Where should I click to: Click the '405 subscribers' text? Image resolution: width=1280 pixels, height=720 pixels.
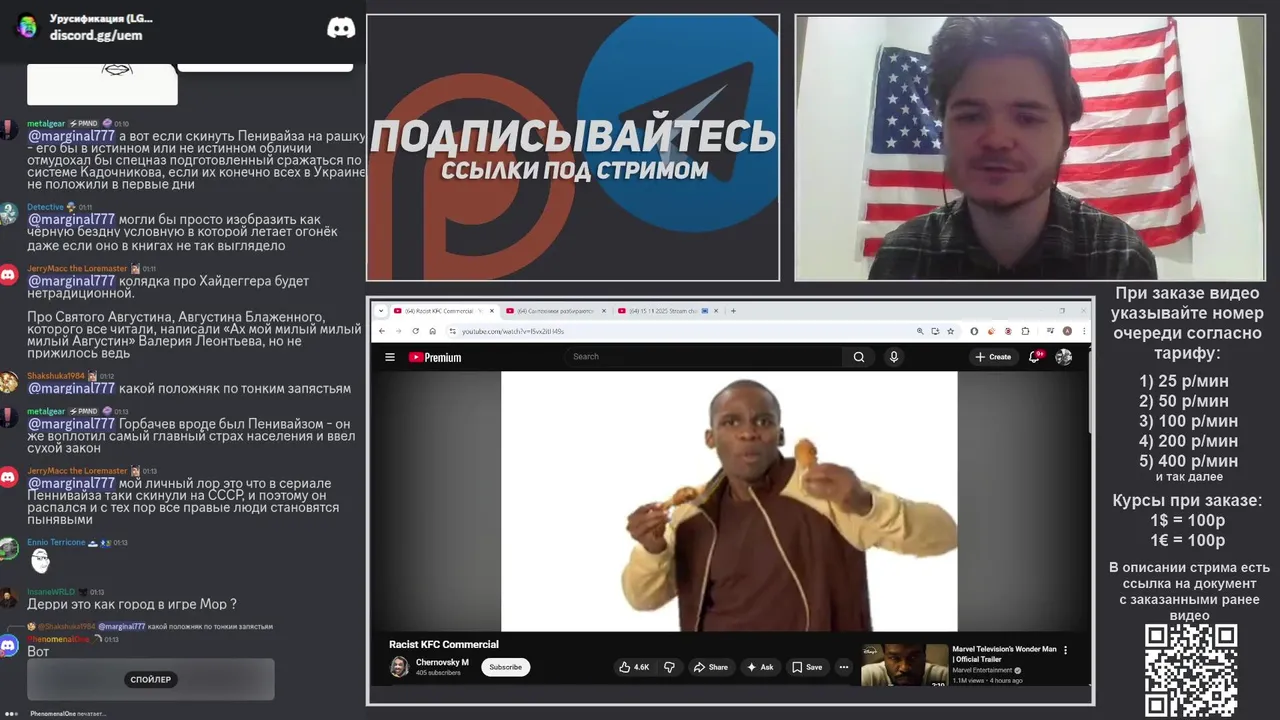coord(438,673)
